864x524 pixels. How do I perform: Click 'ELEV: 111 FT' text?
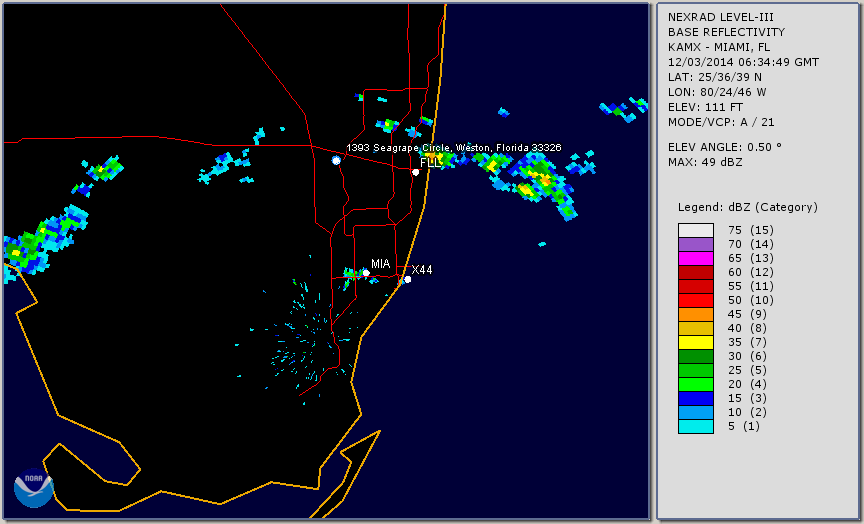[705, 107]
